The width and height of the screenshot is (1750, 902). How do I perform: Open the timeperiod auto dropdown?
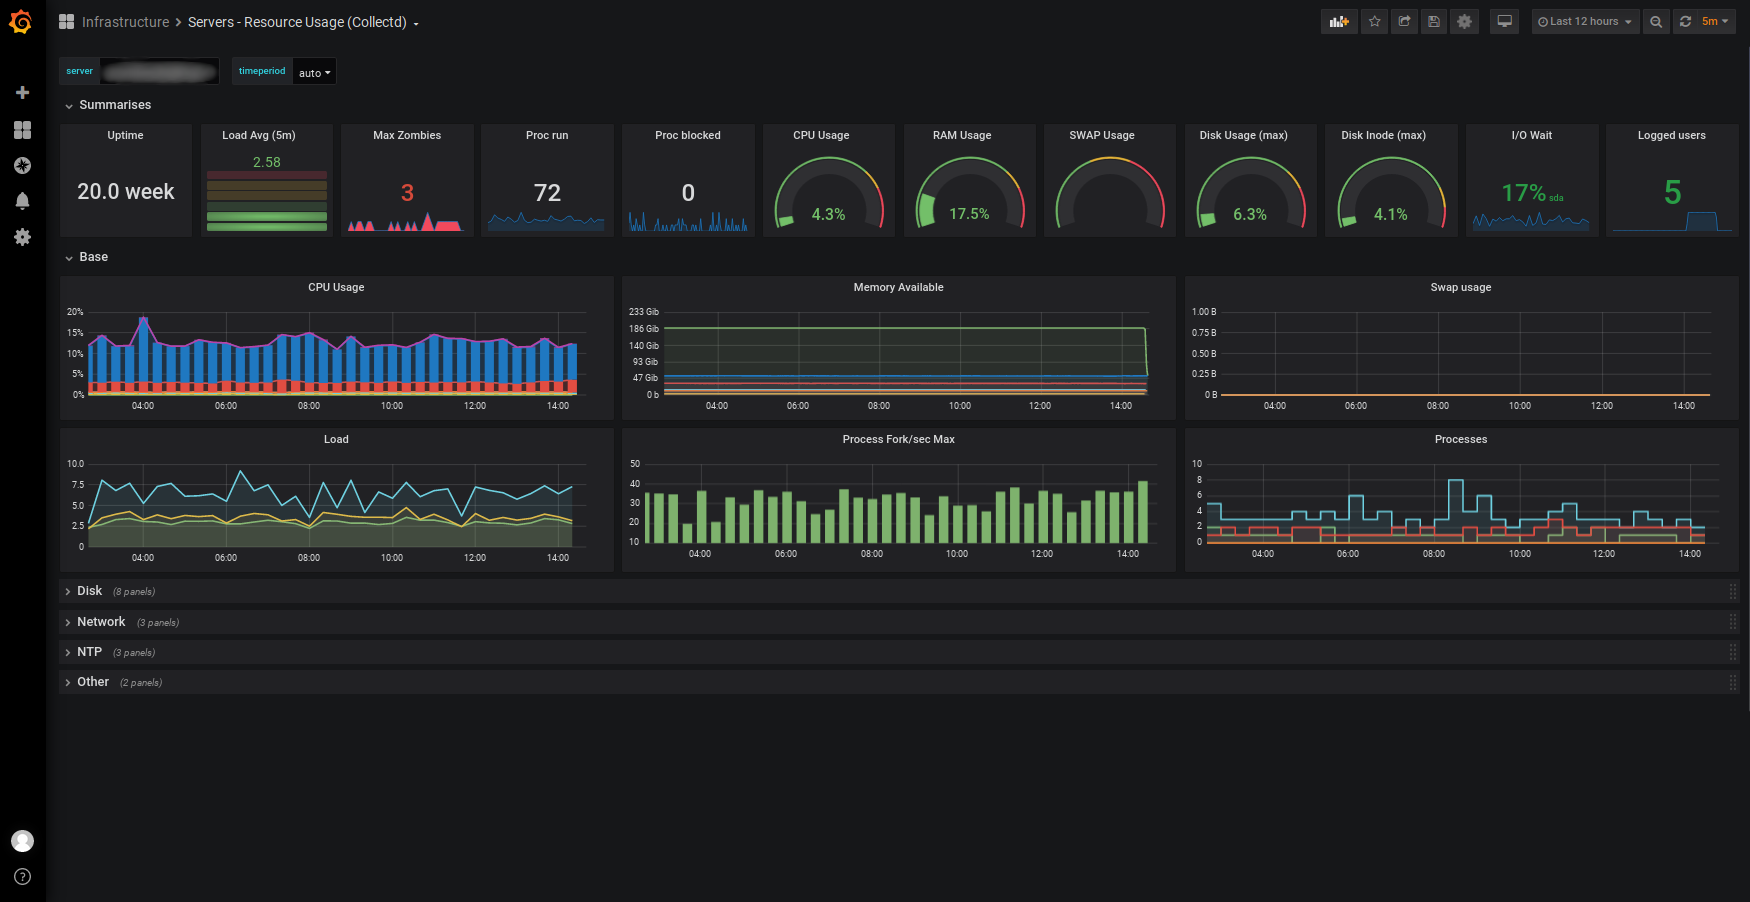[314, 72]
